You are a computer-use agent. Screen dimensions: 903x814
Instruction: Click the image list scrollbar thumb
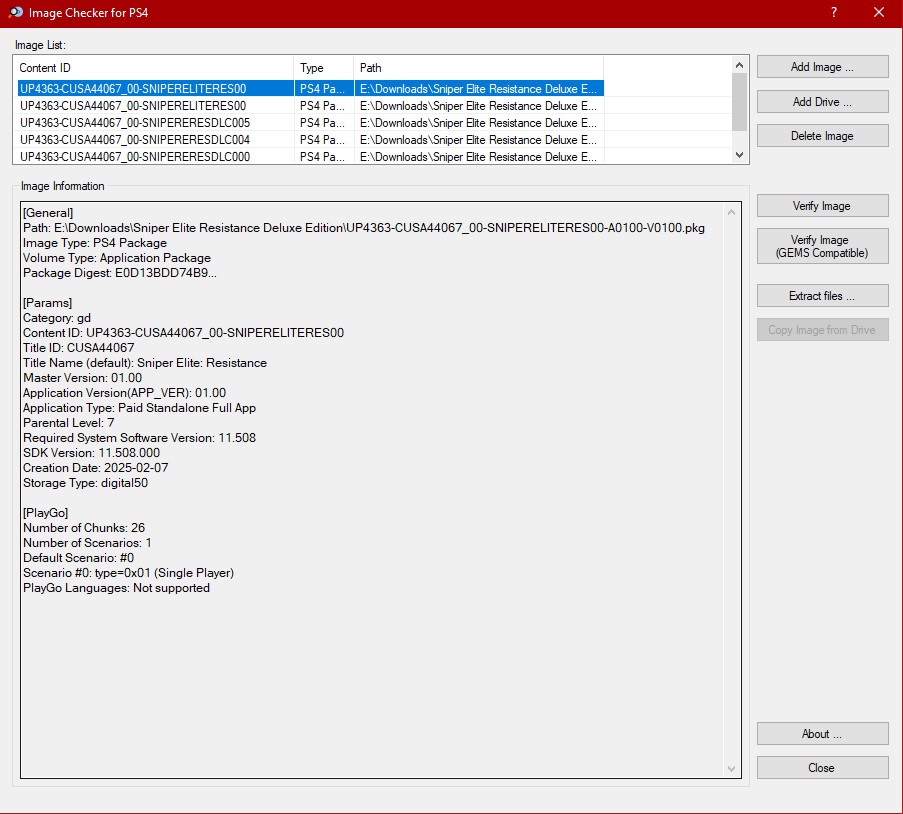click(739, 102)
